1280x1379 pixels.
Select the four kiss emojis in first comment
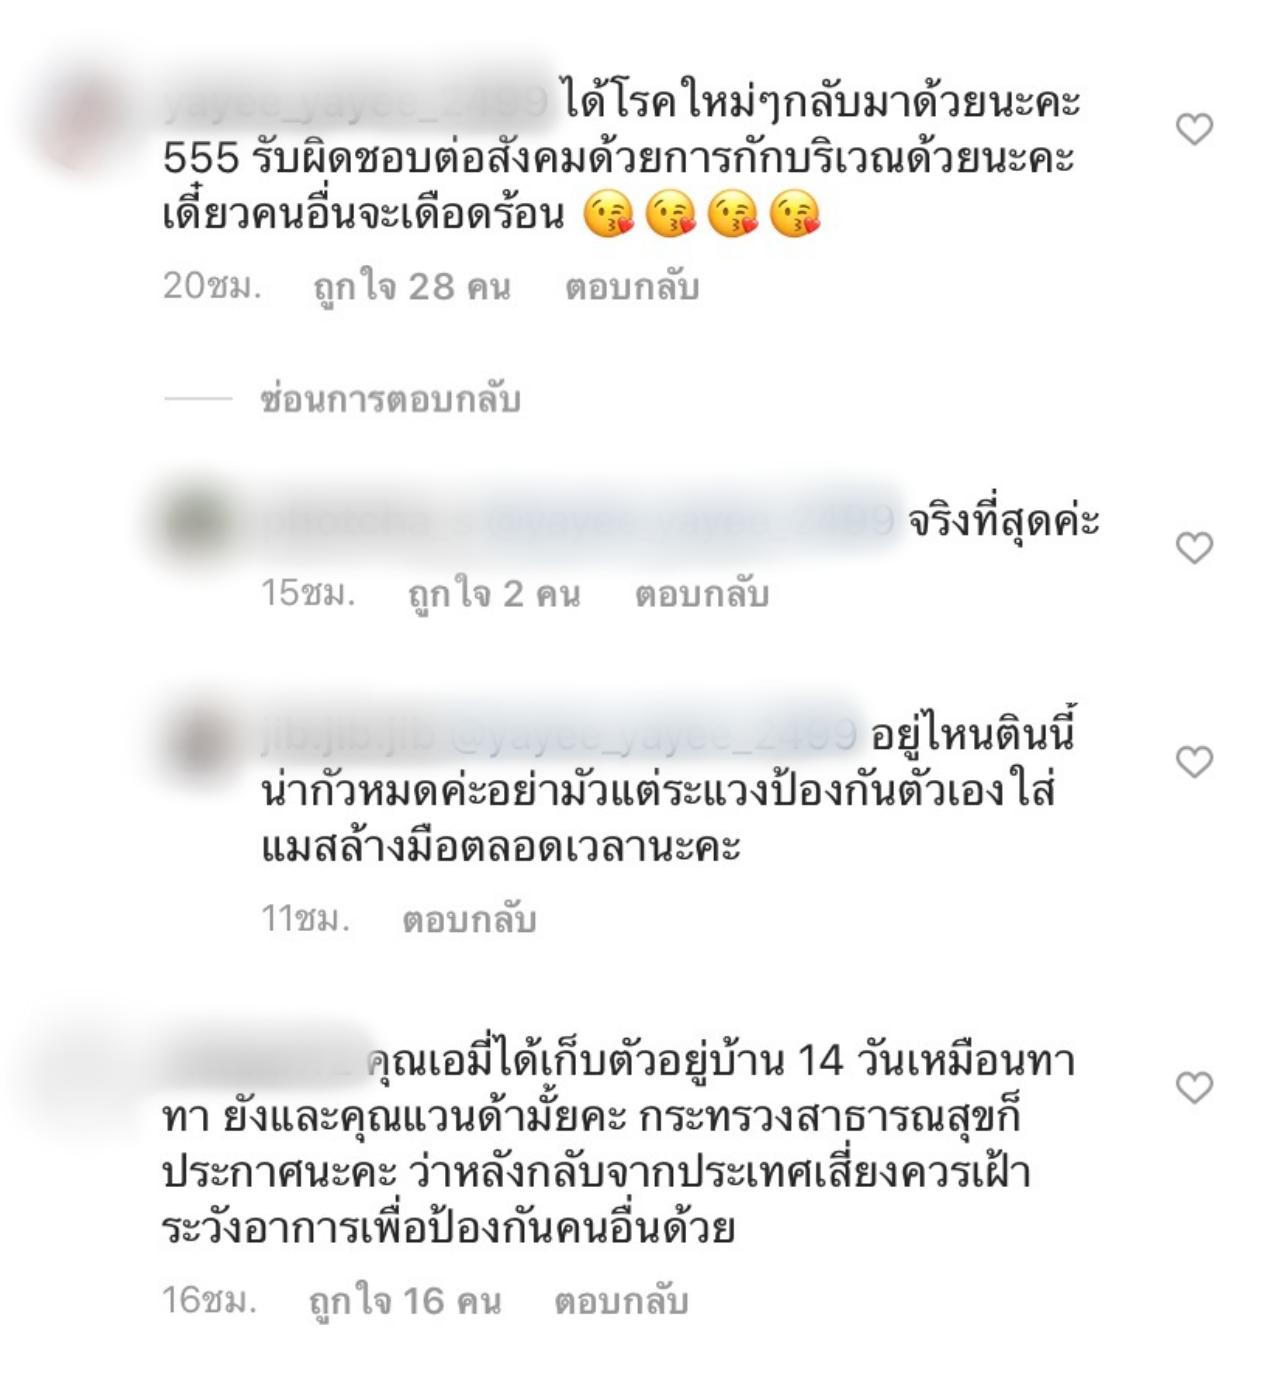coord(702,215)
